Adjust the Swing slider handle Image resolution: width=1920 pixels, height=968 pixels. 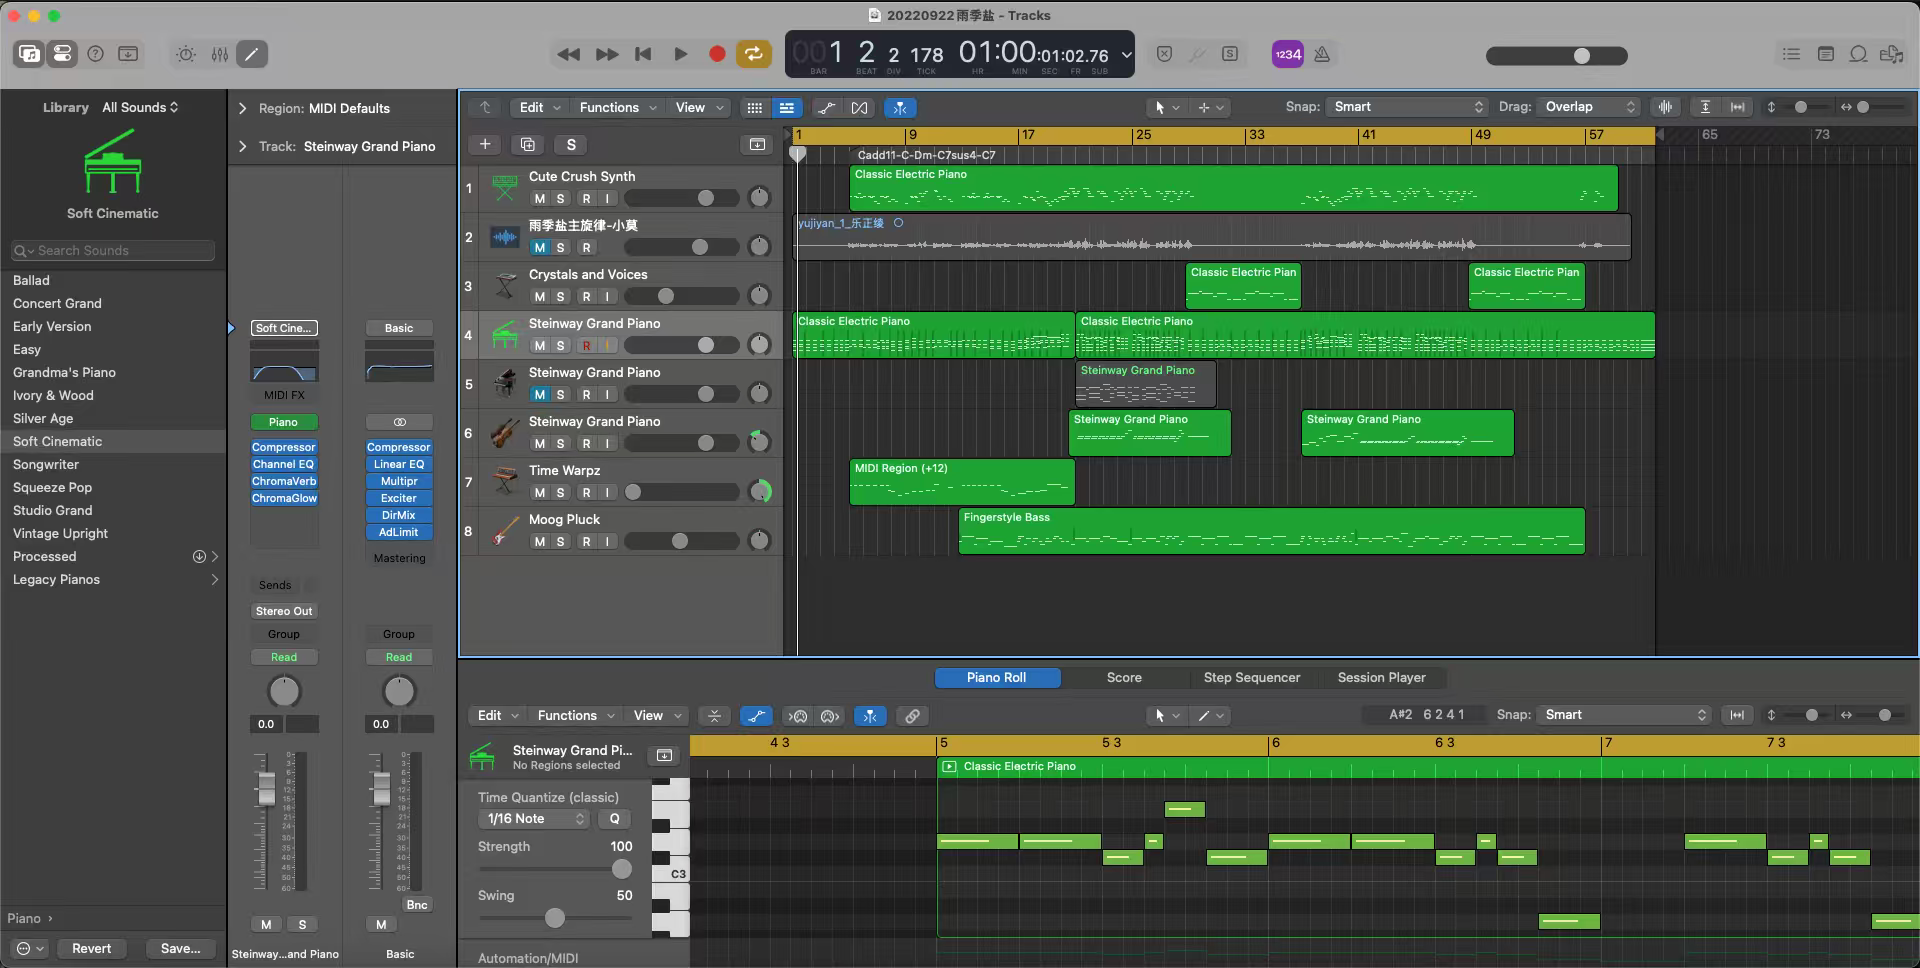(555, 918)
